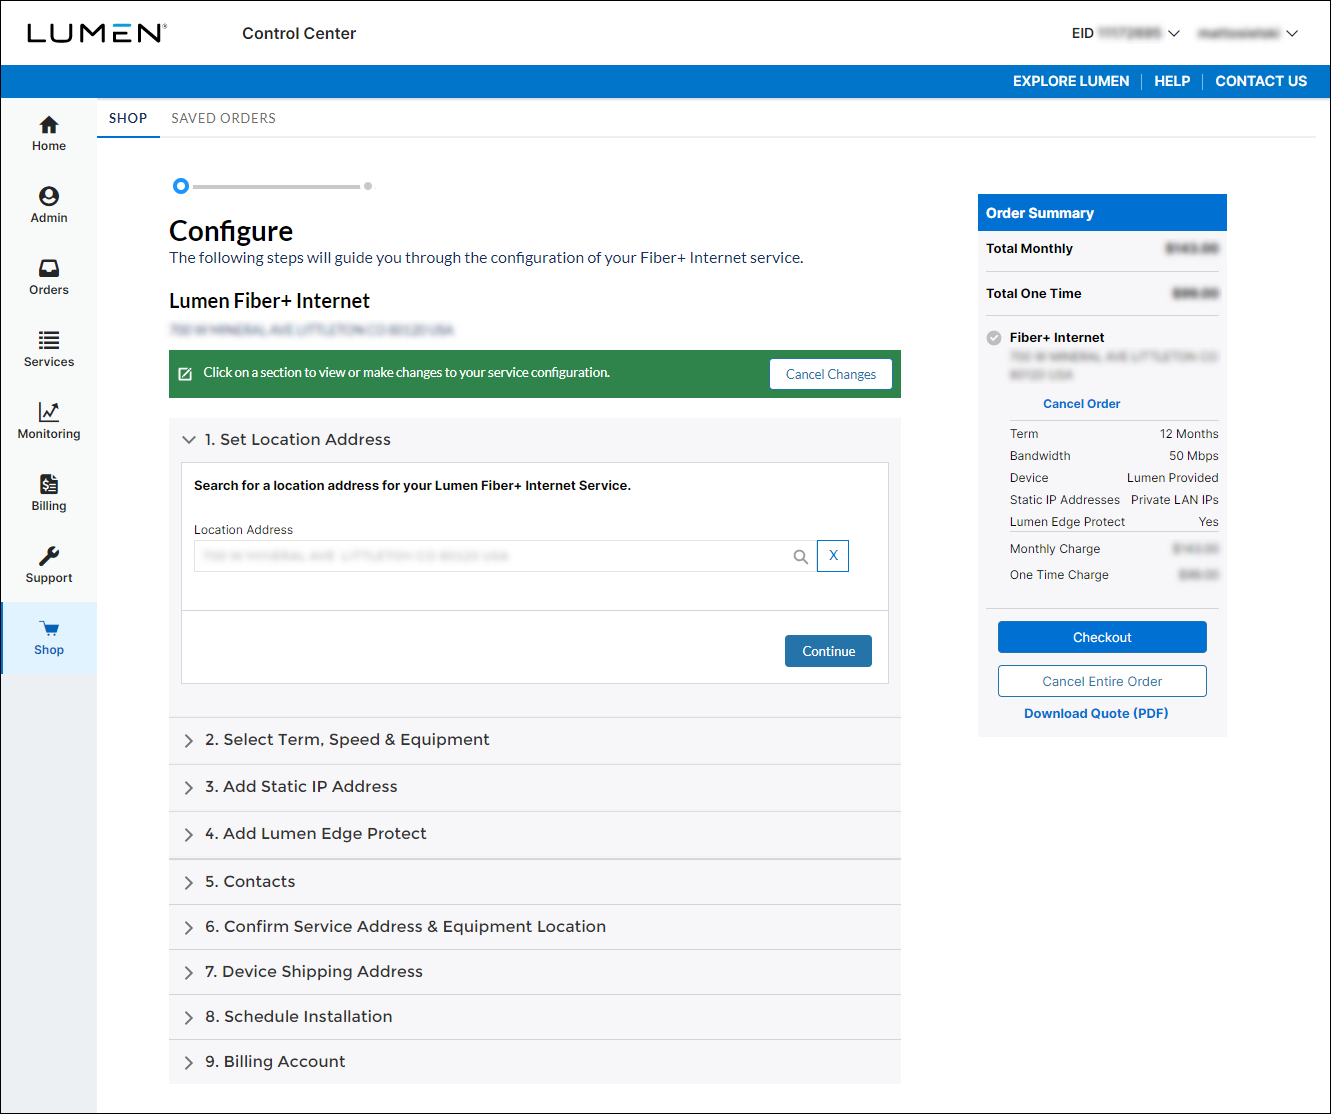
Task: Expand Add Static IP Address section
Action: tap(535, 787)
